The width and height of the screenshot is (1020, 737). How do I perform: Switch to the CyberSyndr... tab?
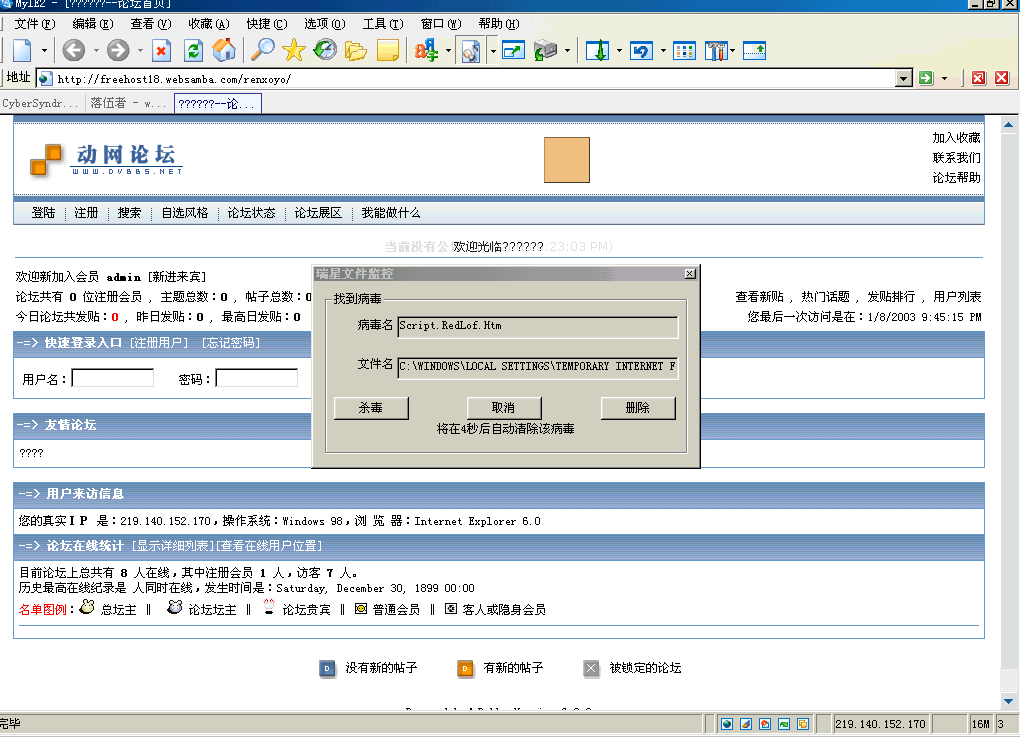pyautogui.click(x=40, y=103)
